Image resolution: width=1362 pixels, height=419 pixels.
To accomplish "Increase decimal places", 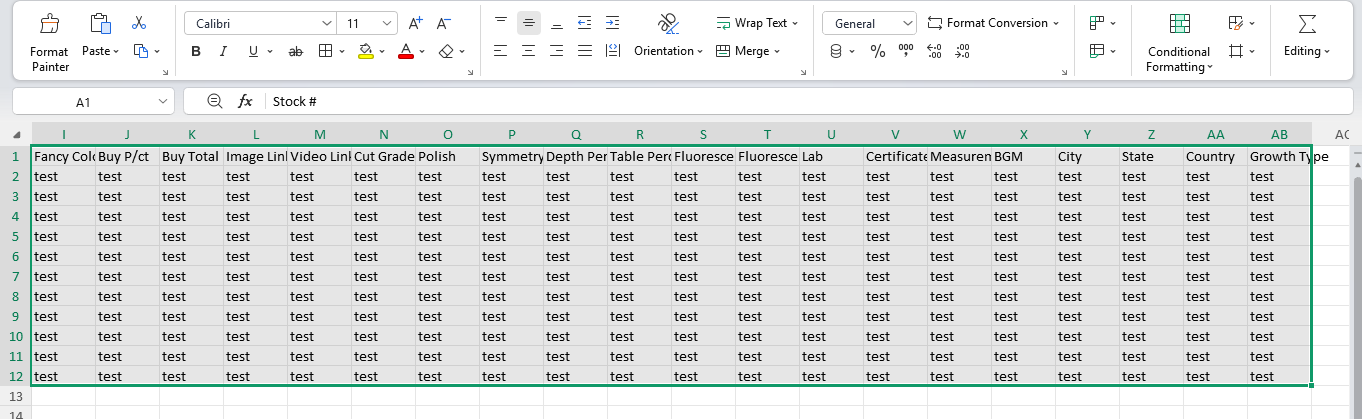I will tap(934, 51).
